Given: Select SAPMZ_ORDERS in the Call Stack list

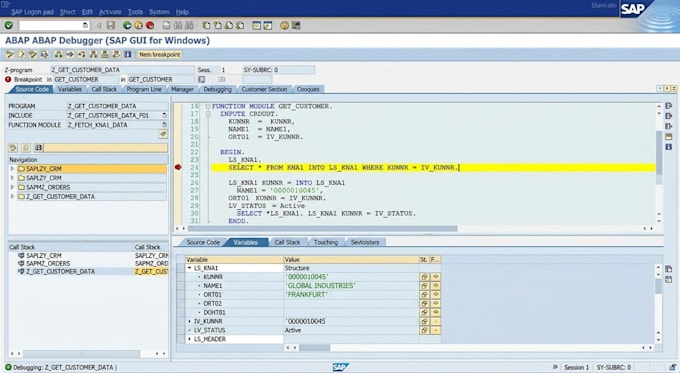Looking at the screenshot, I should 48,263.
